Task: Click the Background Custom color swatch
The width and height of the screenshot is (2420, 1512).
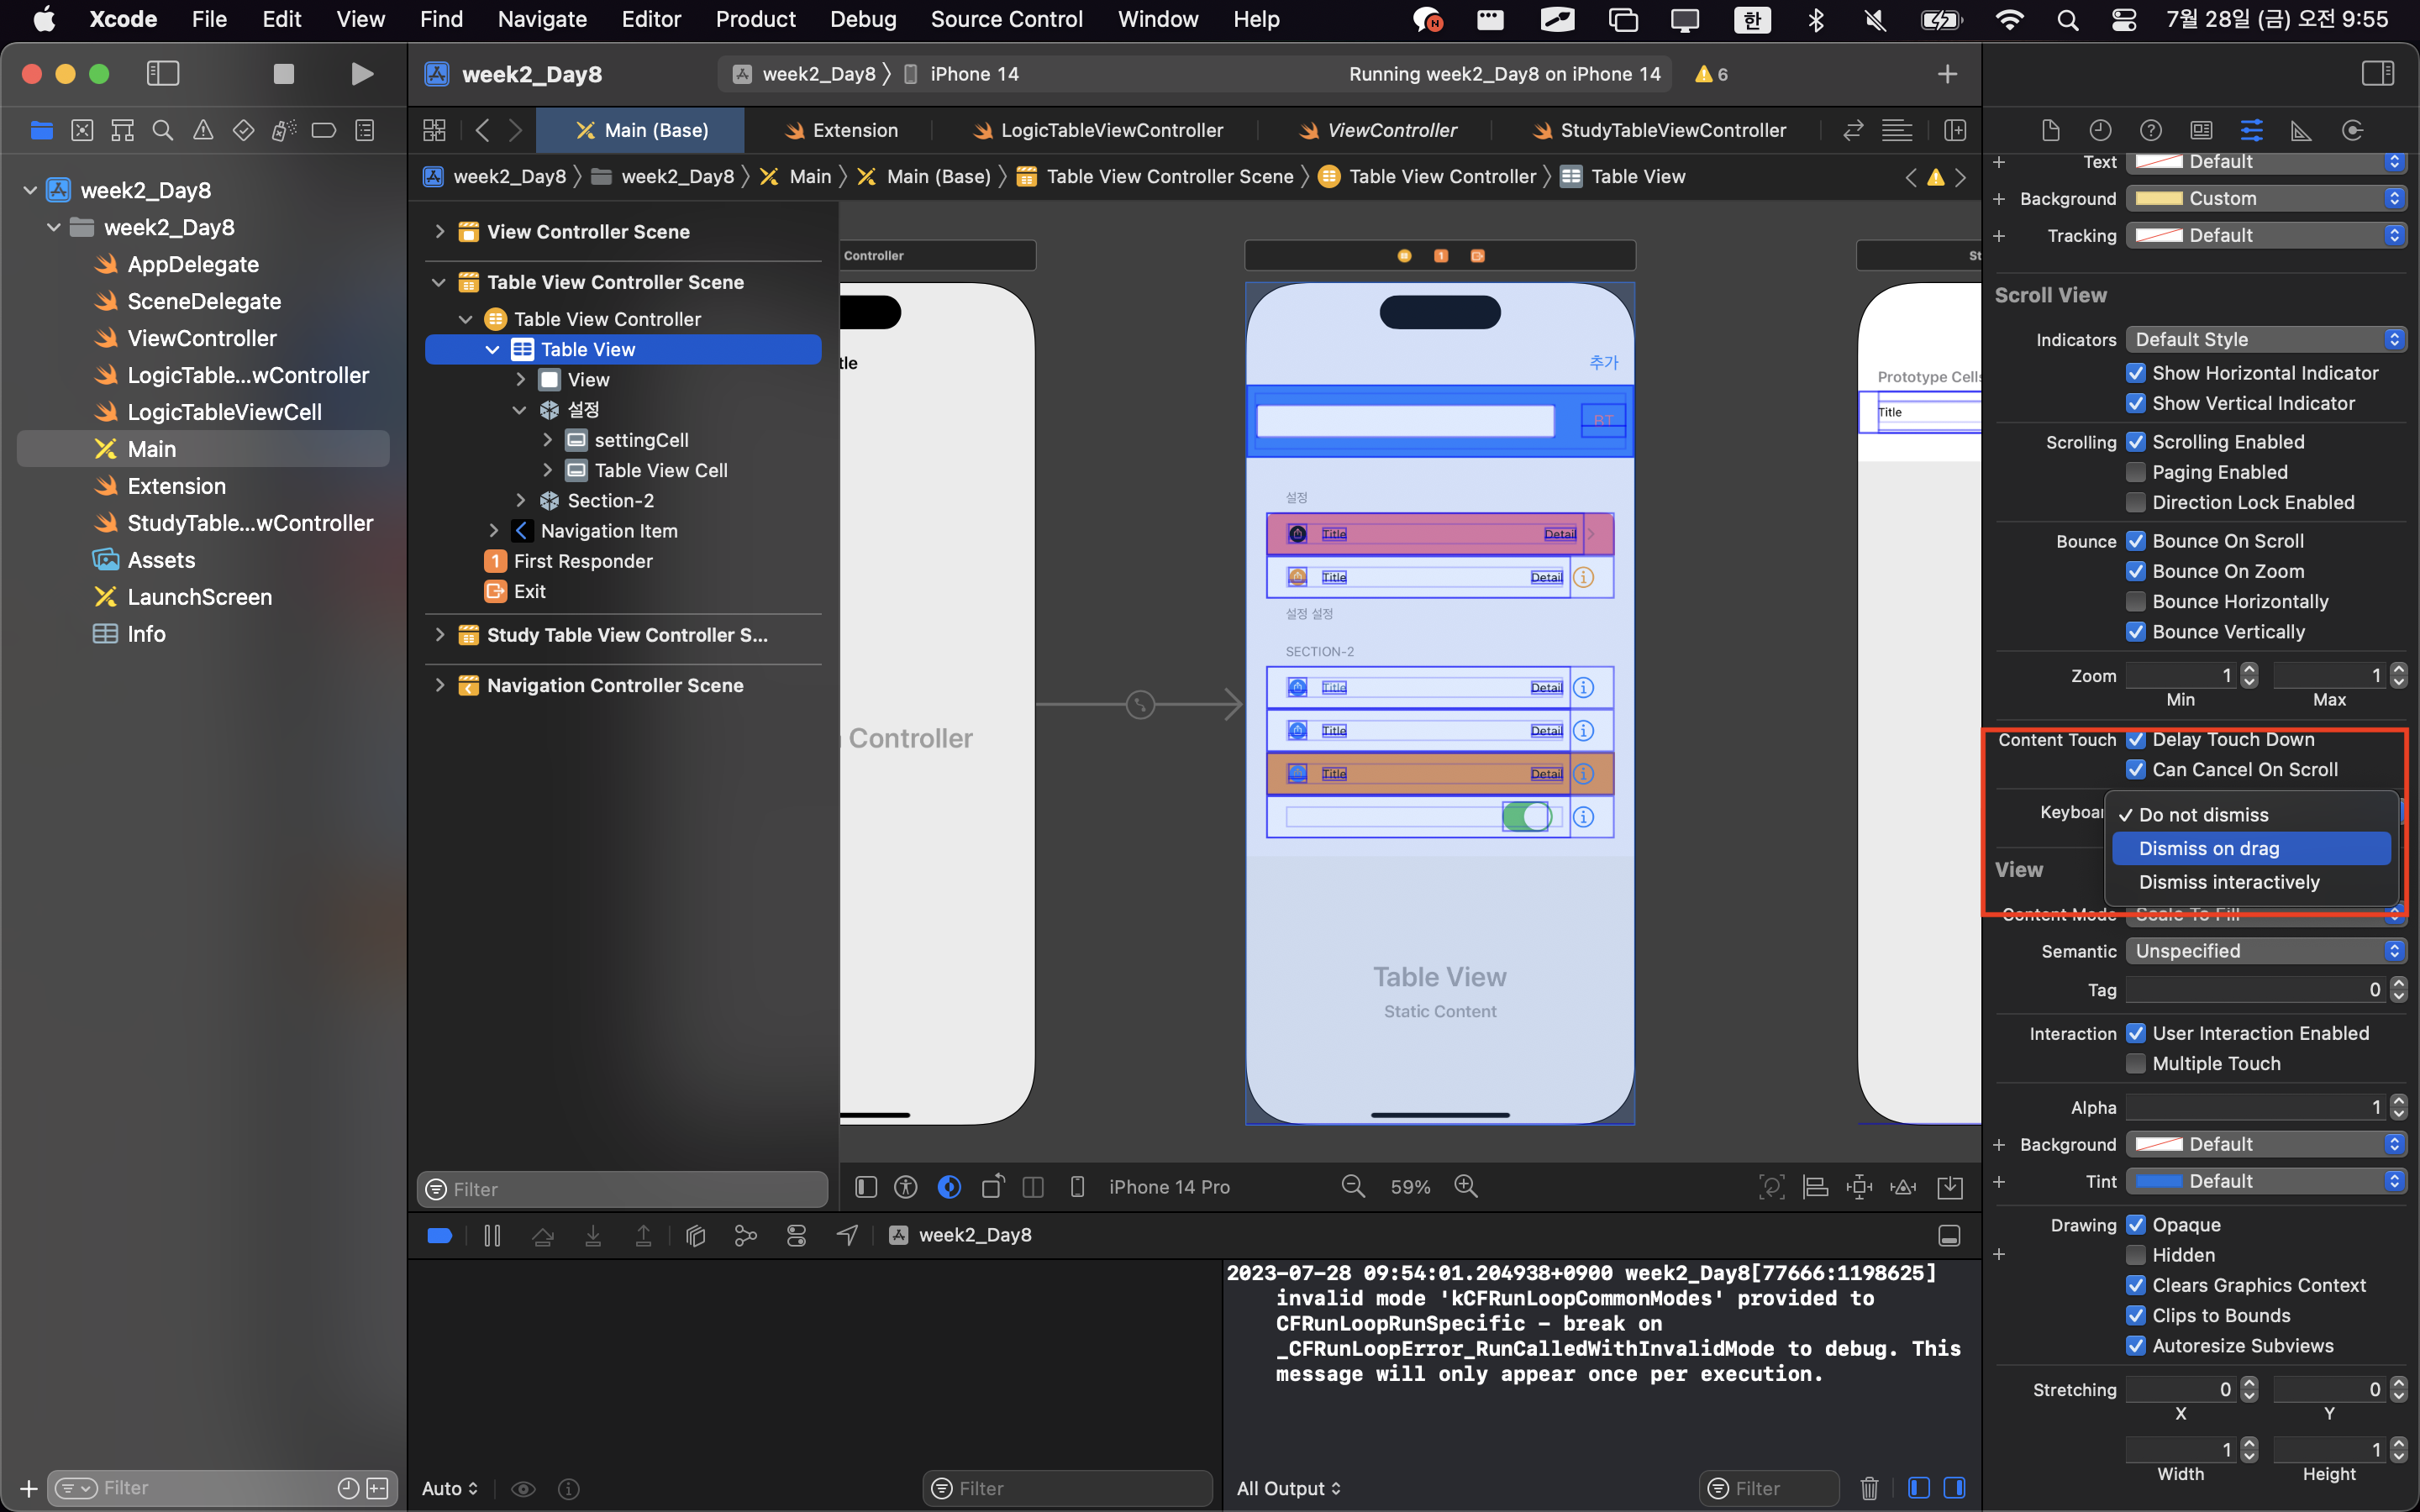Action: click(x=2159, y=198)
